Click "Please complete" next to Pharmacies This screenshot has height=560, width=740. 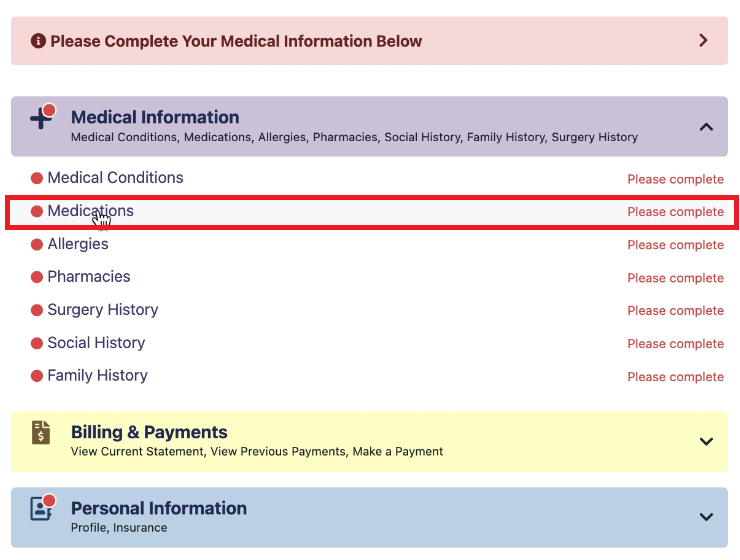coord(675,278)
